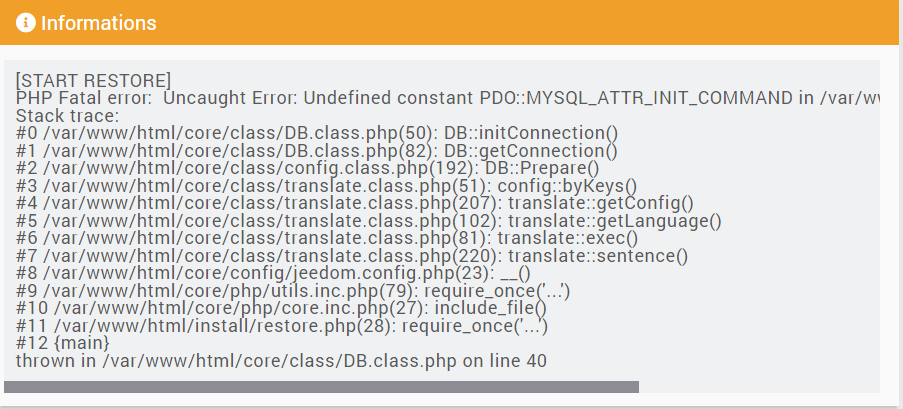The image size is (903, 409).
Task: Click the empty scrollbar track right of the thumb
Action: coord(758,386)
